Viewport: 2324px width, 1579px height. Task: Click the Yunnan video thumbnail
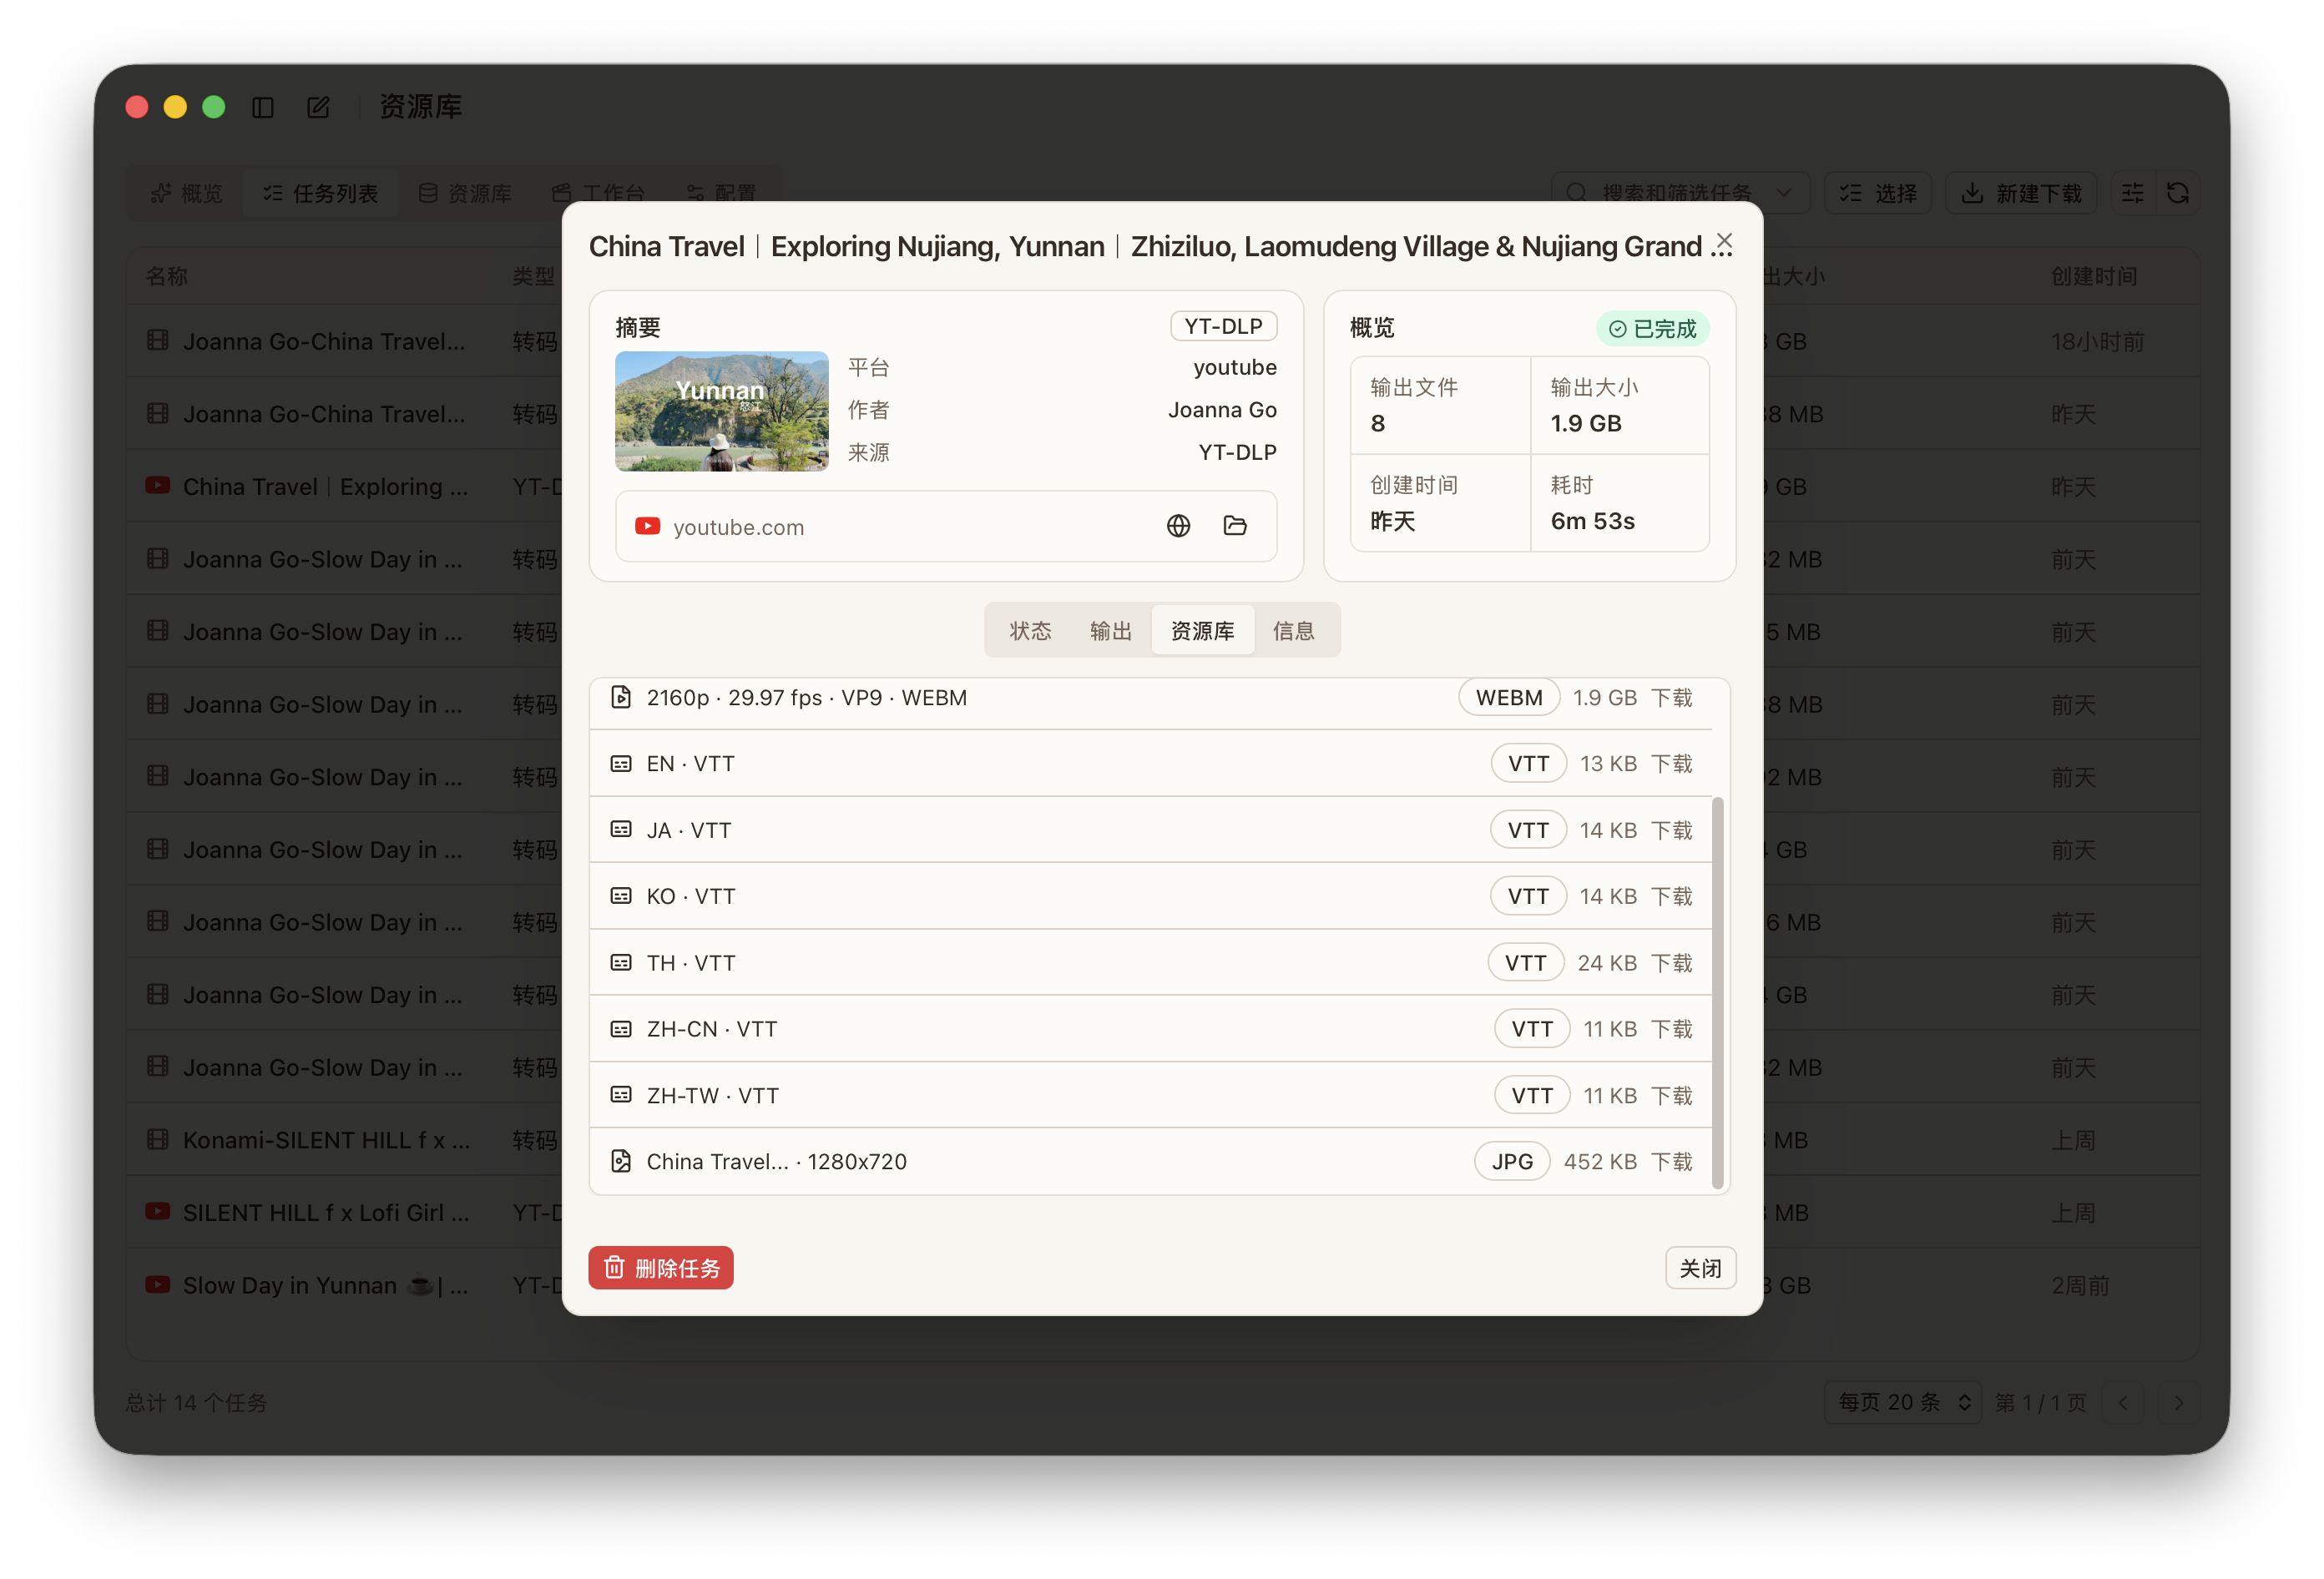click(x=721, y=411)
